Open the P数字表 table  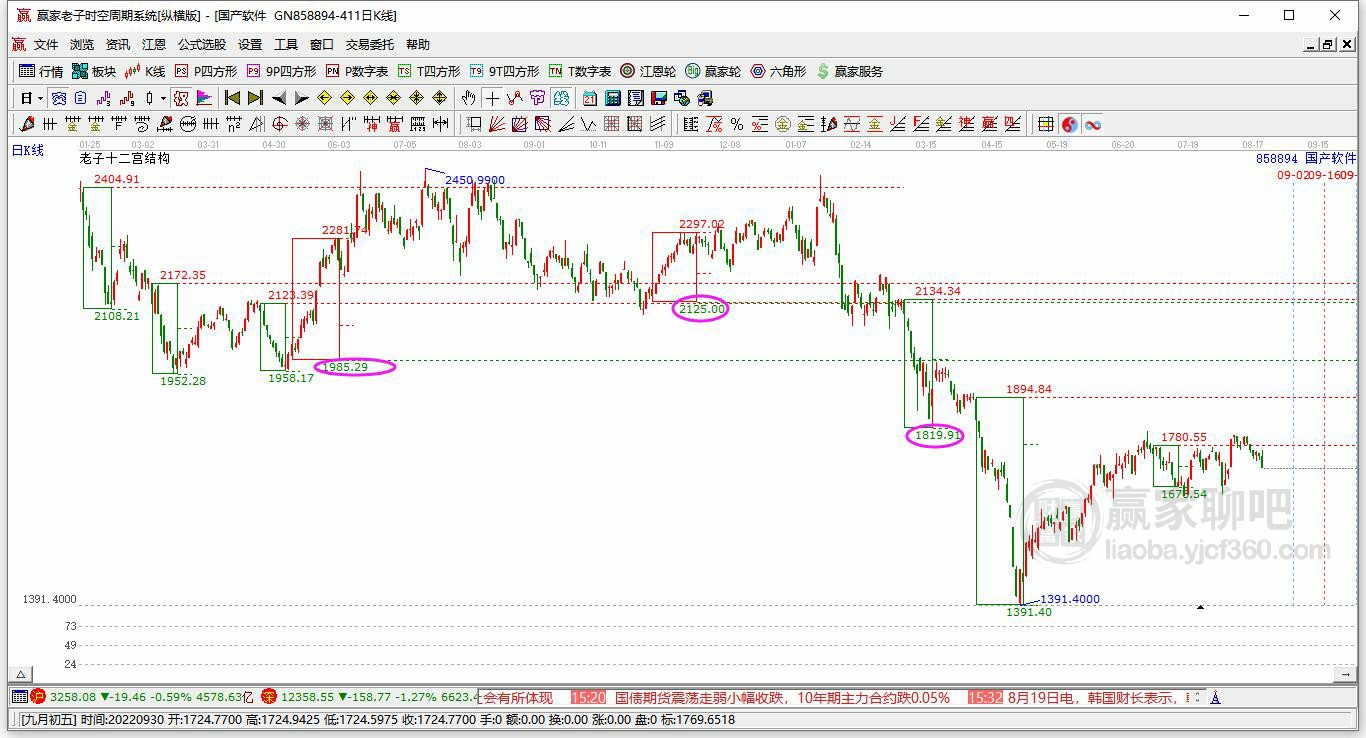pos(357,71)
